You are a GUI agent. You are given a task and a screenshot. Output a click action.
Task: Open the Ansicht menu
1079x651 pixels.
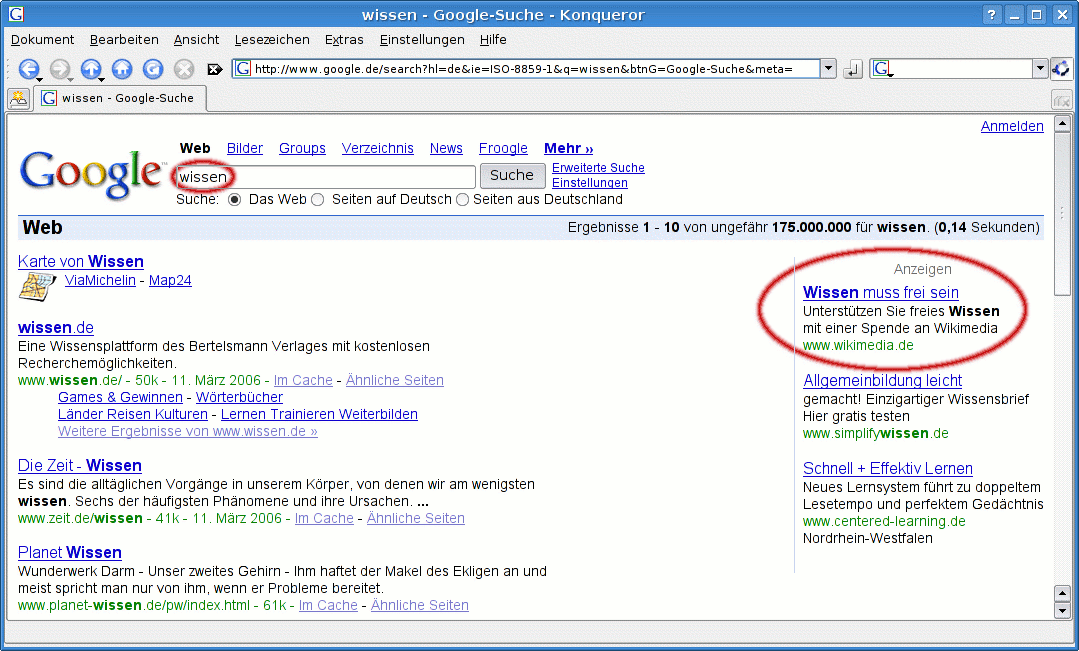tap(196, 40)
